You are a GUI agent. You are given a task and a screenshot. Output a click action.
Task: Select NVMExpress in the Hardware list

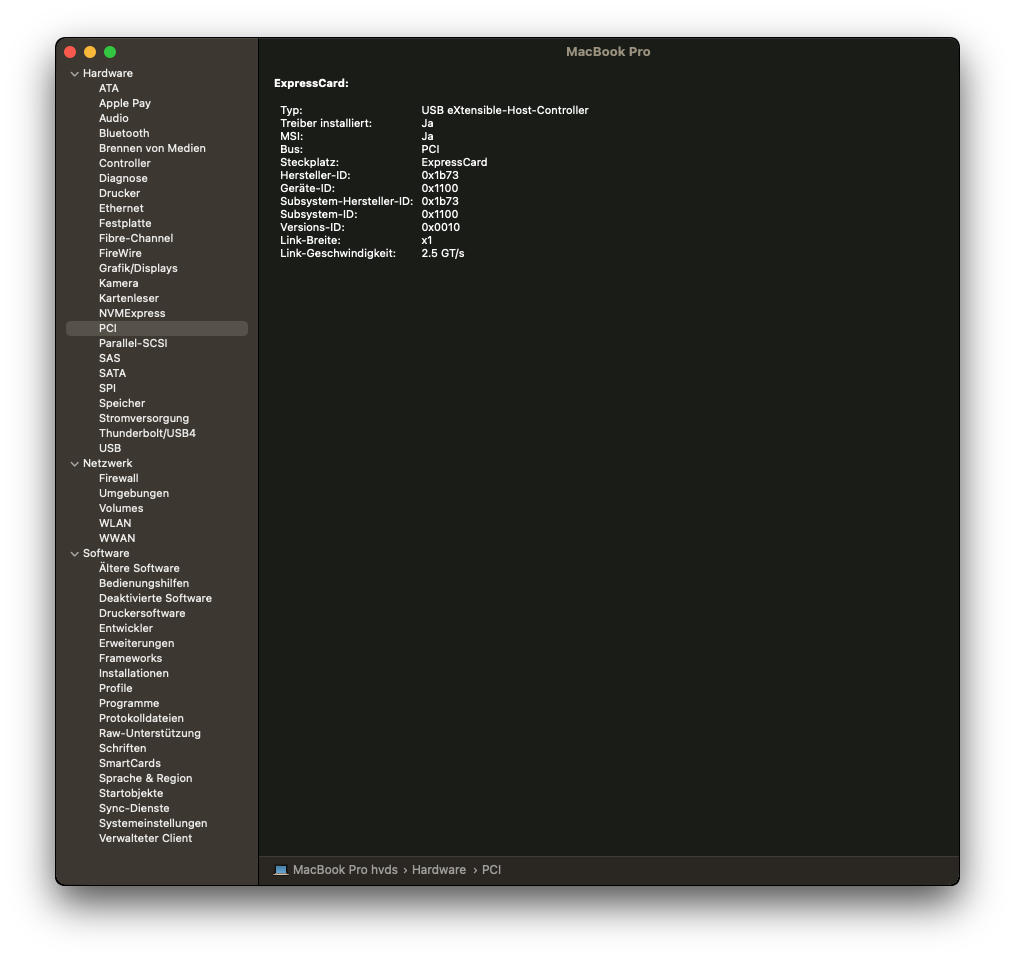[x=132, y=313]
